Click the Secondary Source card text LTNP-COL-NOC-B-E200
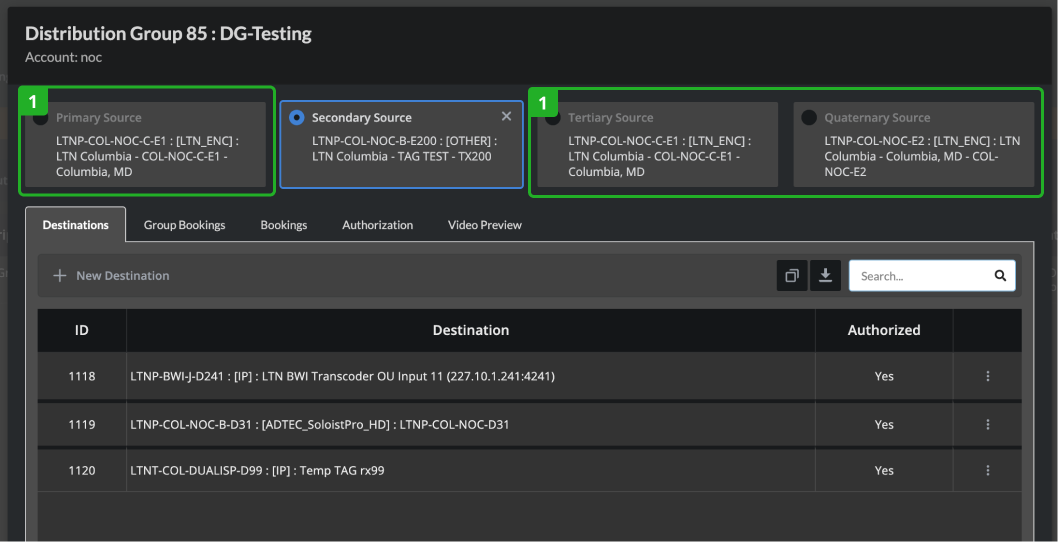 (405, 149)
